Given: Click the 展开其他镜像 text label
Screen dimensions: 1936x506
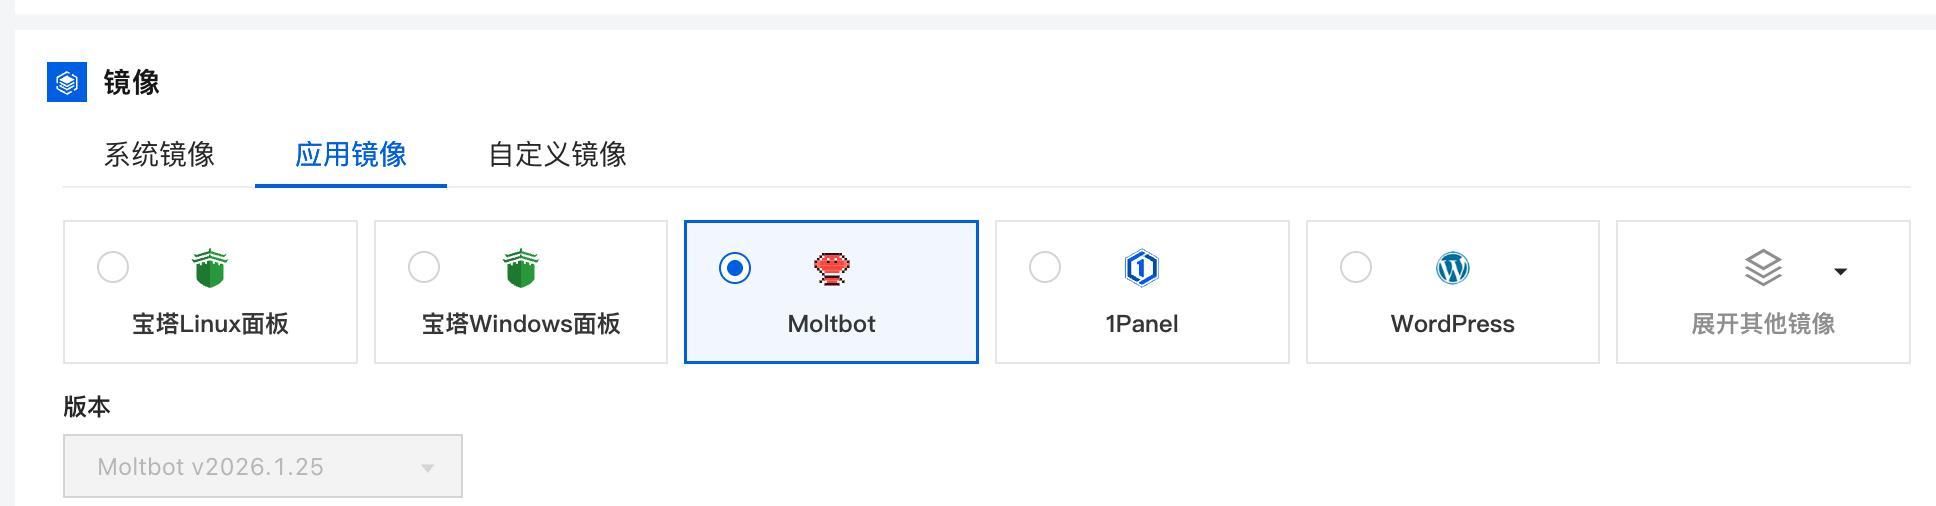Looking at the screenshot, I should [x=1763, y=324].
